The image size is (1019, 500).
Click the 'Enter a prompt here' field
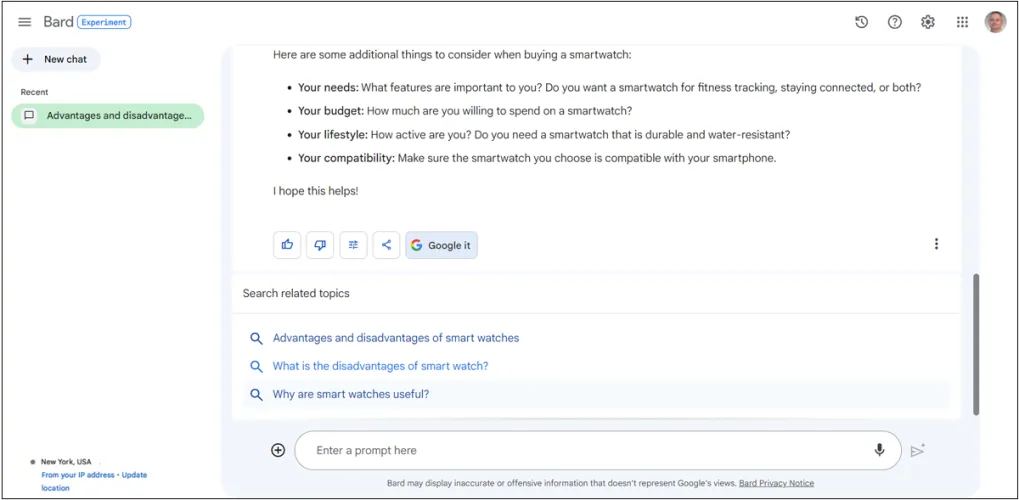click(580, 450)
